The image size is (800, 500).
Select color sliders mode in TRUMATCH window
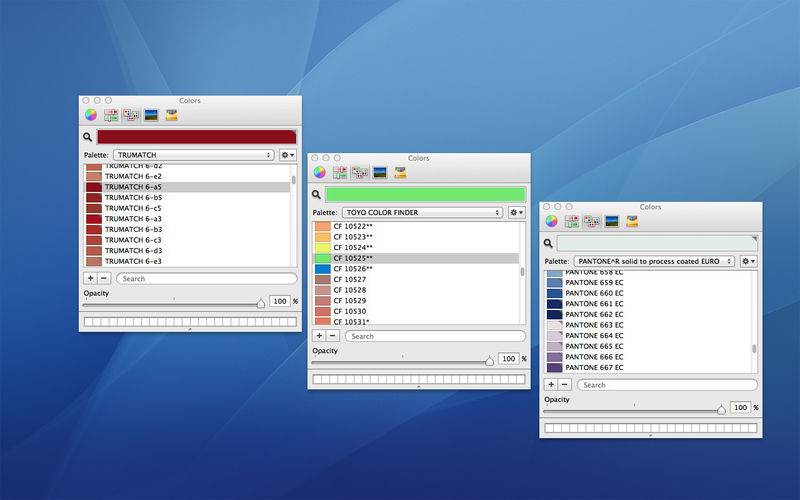(111, 115)
